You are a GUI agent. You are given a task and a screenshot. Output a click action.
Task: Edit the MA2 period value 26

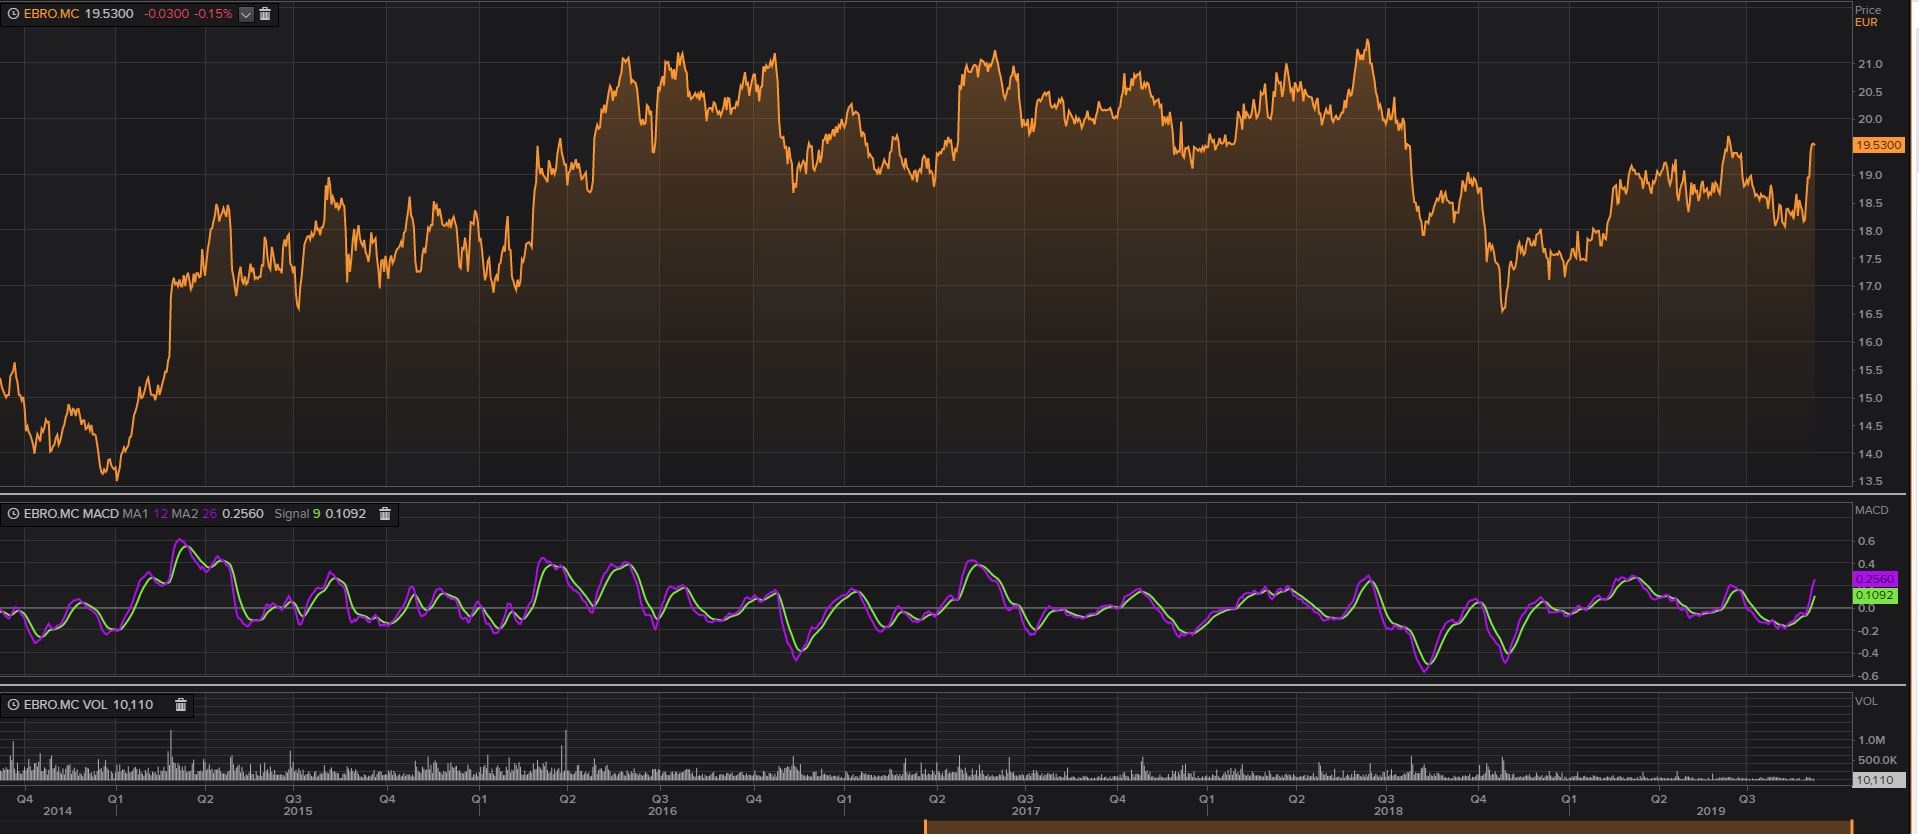(x=209, y=514)
